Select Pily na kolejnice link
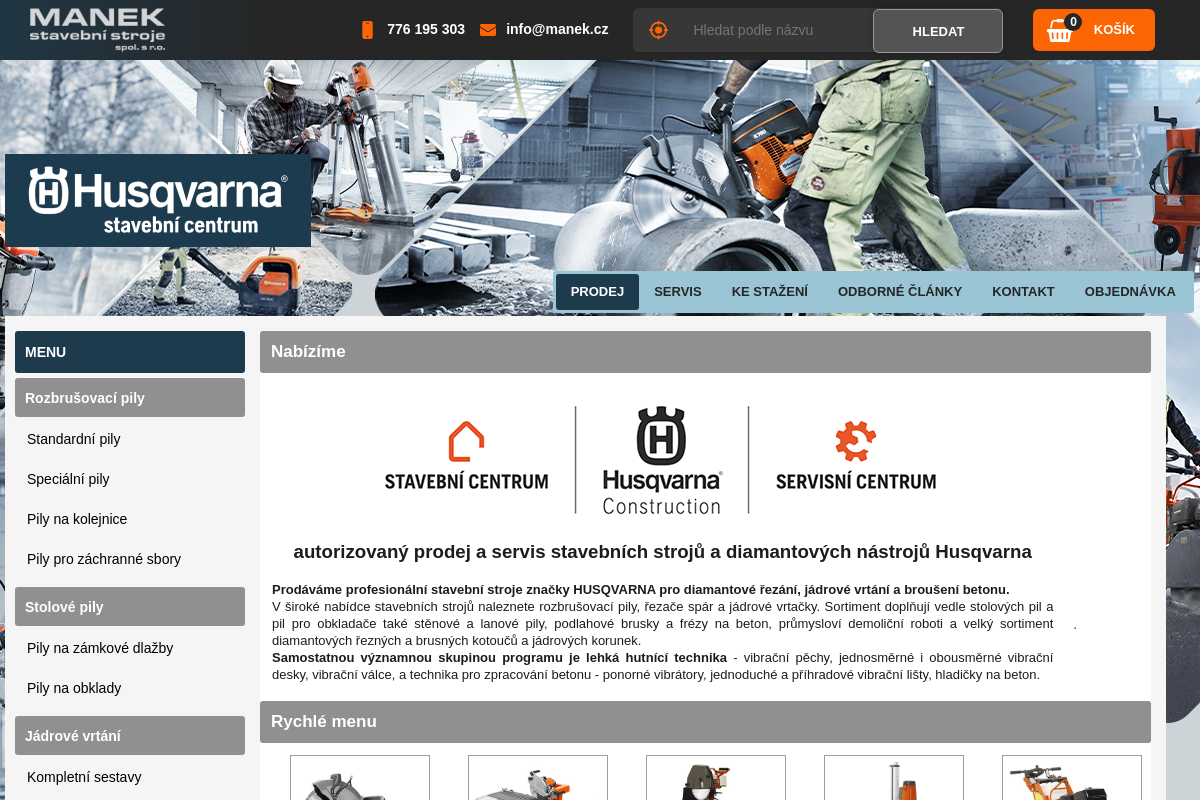Screen dimensions: 1200x800 point(77,519)
